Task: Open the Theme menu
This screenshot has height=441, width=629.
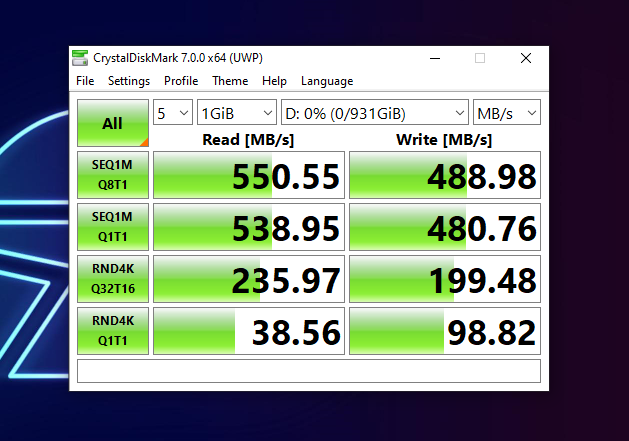Action: (230, 81)
